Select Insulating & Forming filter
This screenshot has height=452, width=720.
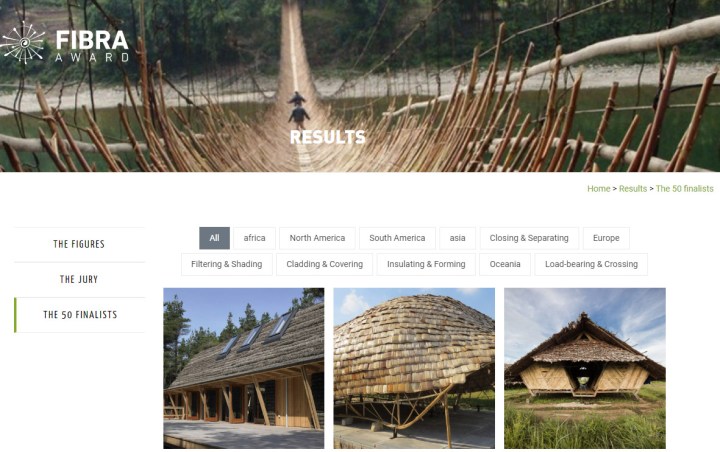426,264
